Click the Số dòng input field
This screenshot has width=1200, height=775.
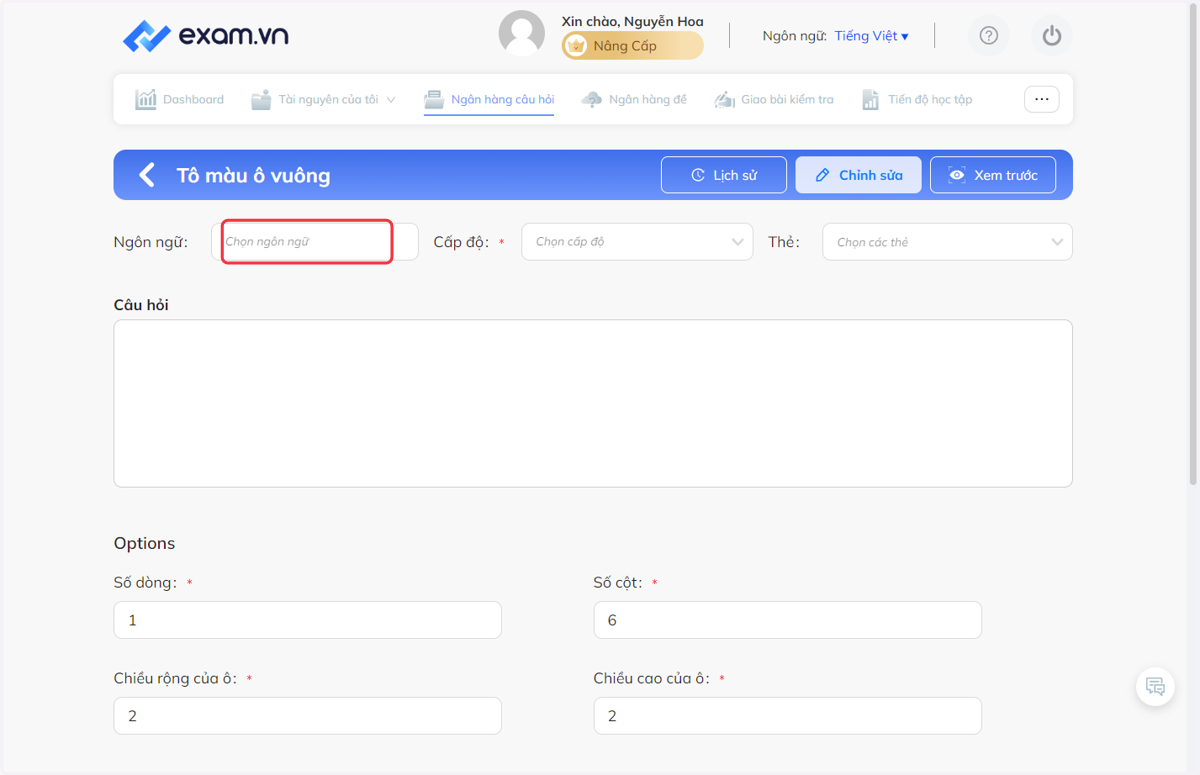[x=308, y=620]
